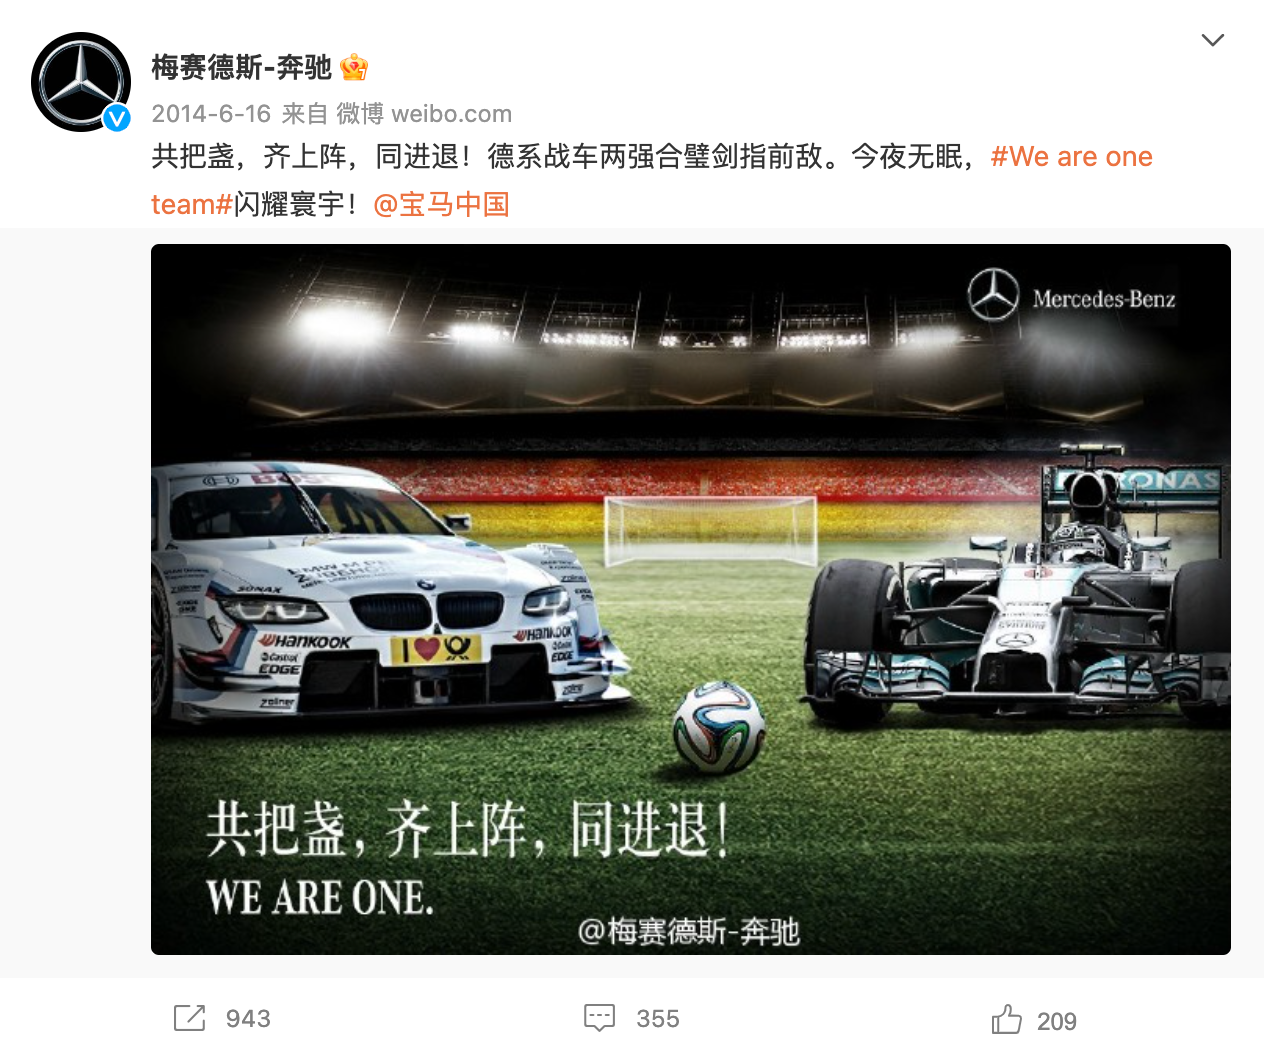1264x1056 pixels.
Task: Open the 梅赛德斯-奔驰 account name
Action: click(x=241, y=67)
